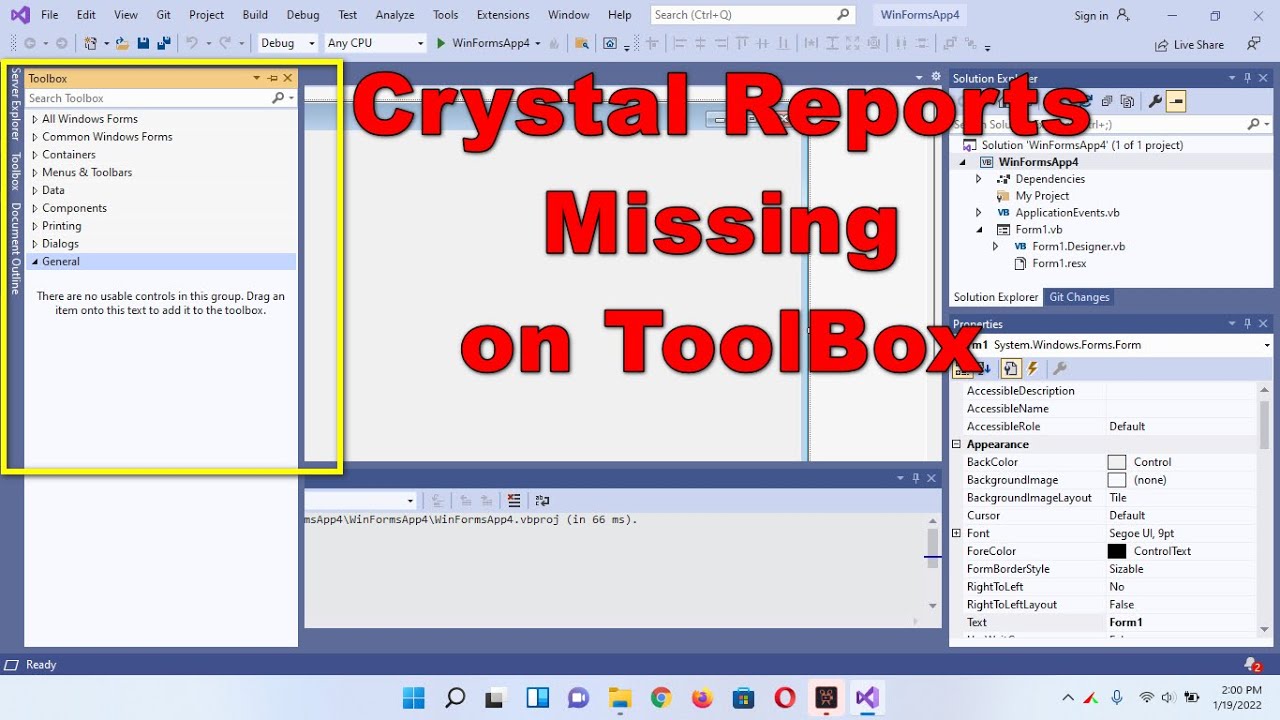The height and width of the screenshot is (720, 1280).
Task: Open the Any CPU platform dropdown
Action: pyautogui.click(x=376, y=43)
